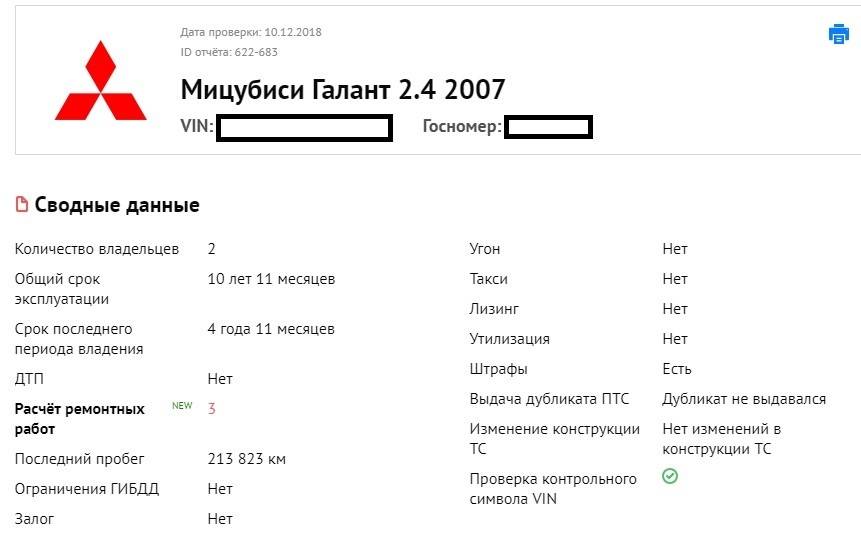Open the Расчёт ремонтных работ entry

[x=79, y=419]
